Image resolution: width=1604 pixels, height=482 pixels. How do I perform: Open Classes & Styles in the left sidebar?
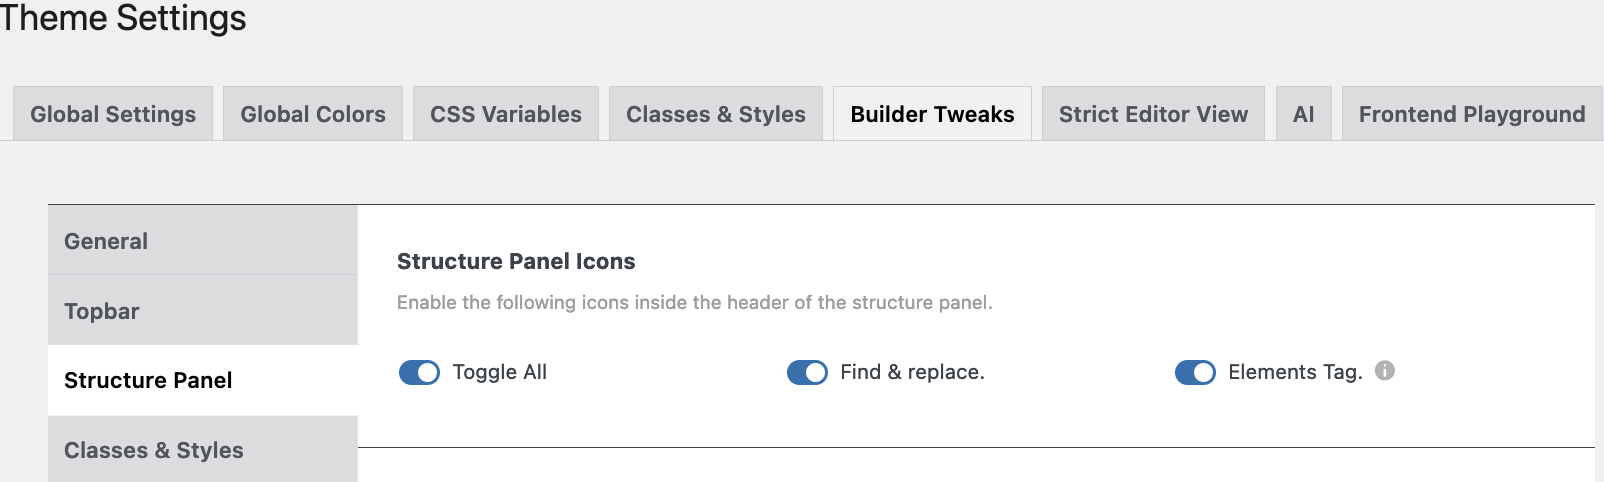(203, 450)
